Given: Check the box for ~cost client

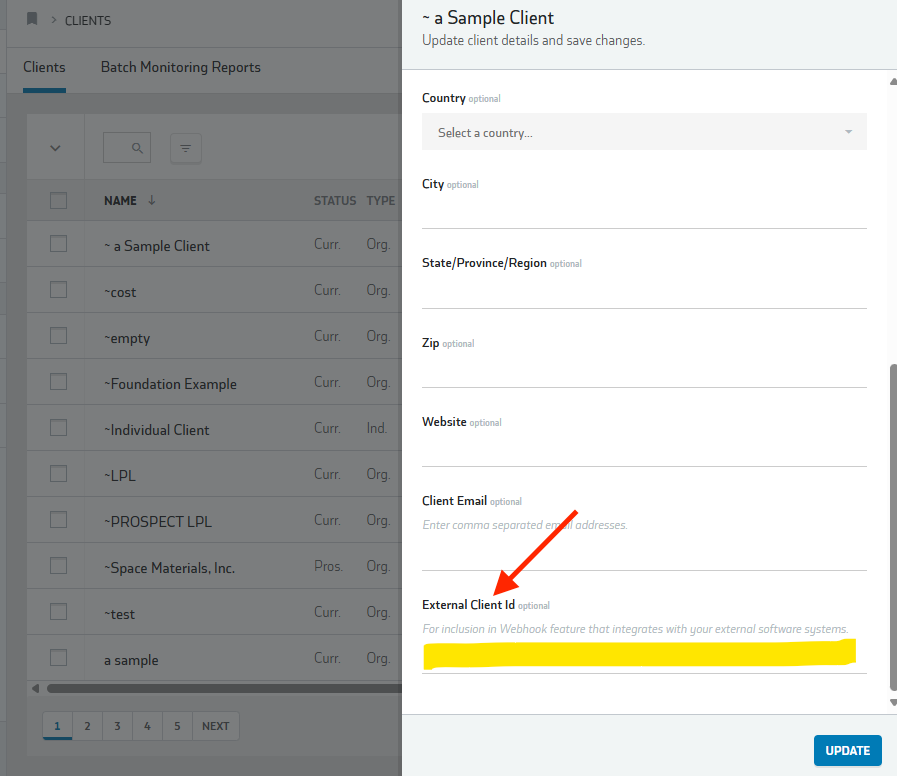Looking at the screenshot, I should 58,290.
